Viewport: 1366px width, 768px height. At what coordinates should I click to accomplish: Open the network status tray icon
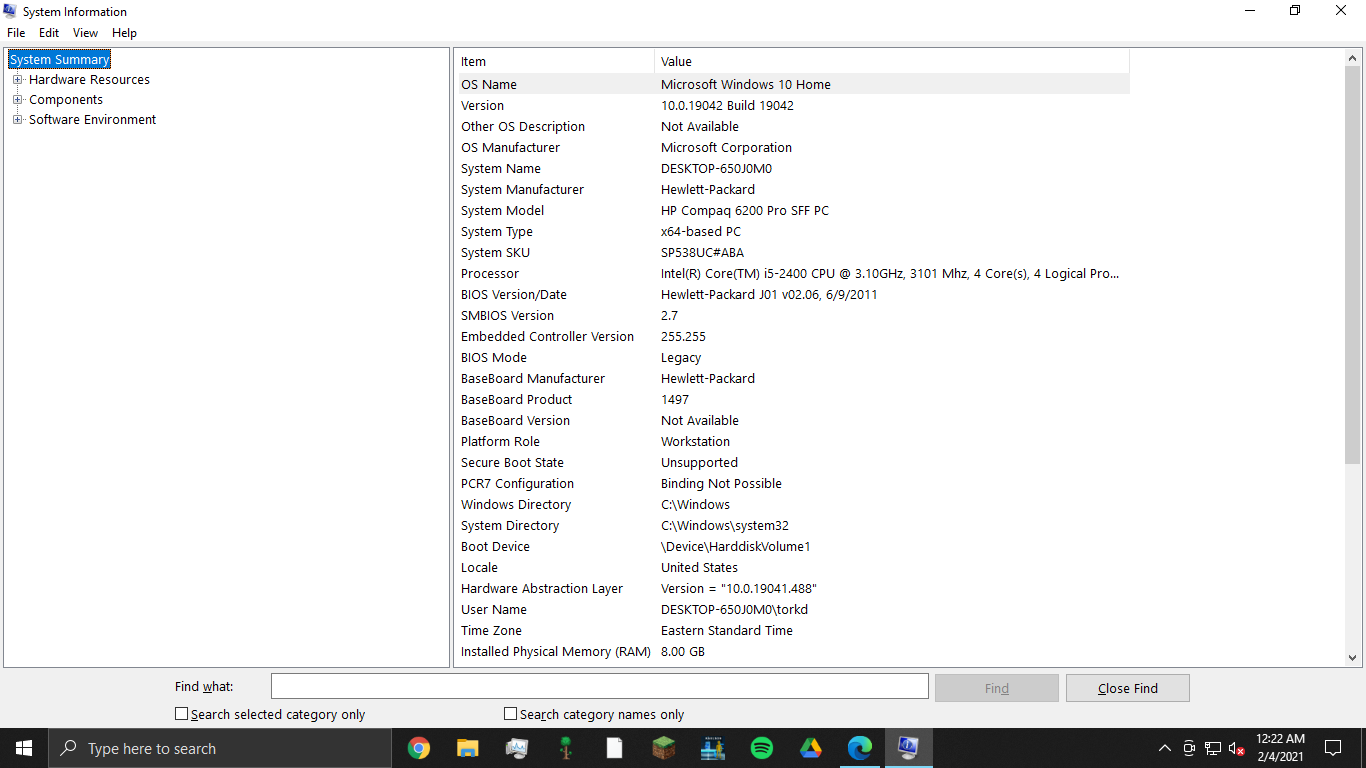click(1213, 748)
